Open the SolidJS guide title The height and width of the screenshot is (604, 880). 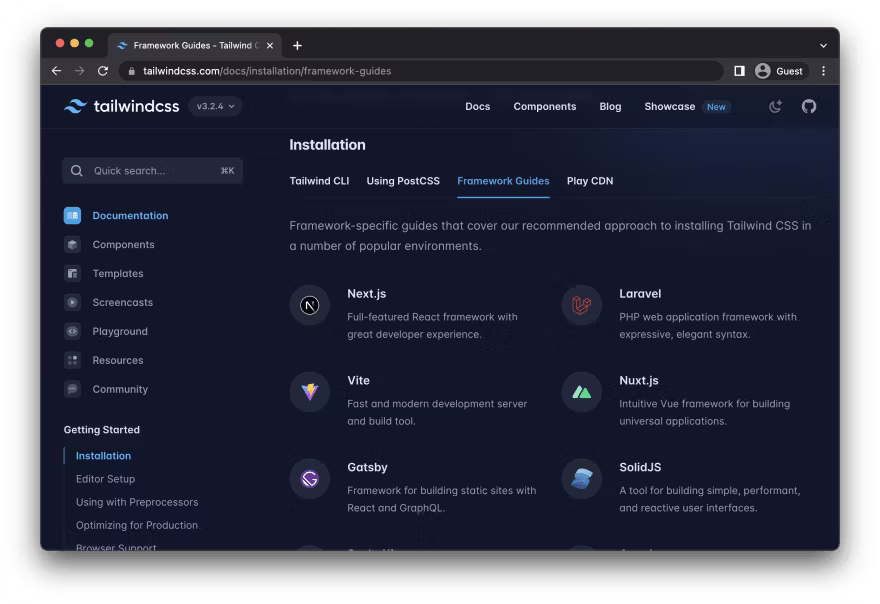640,467
